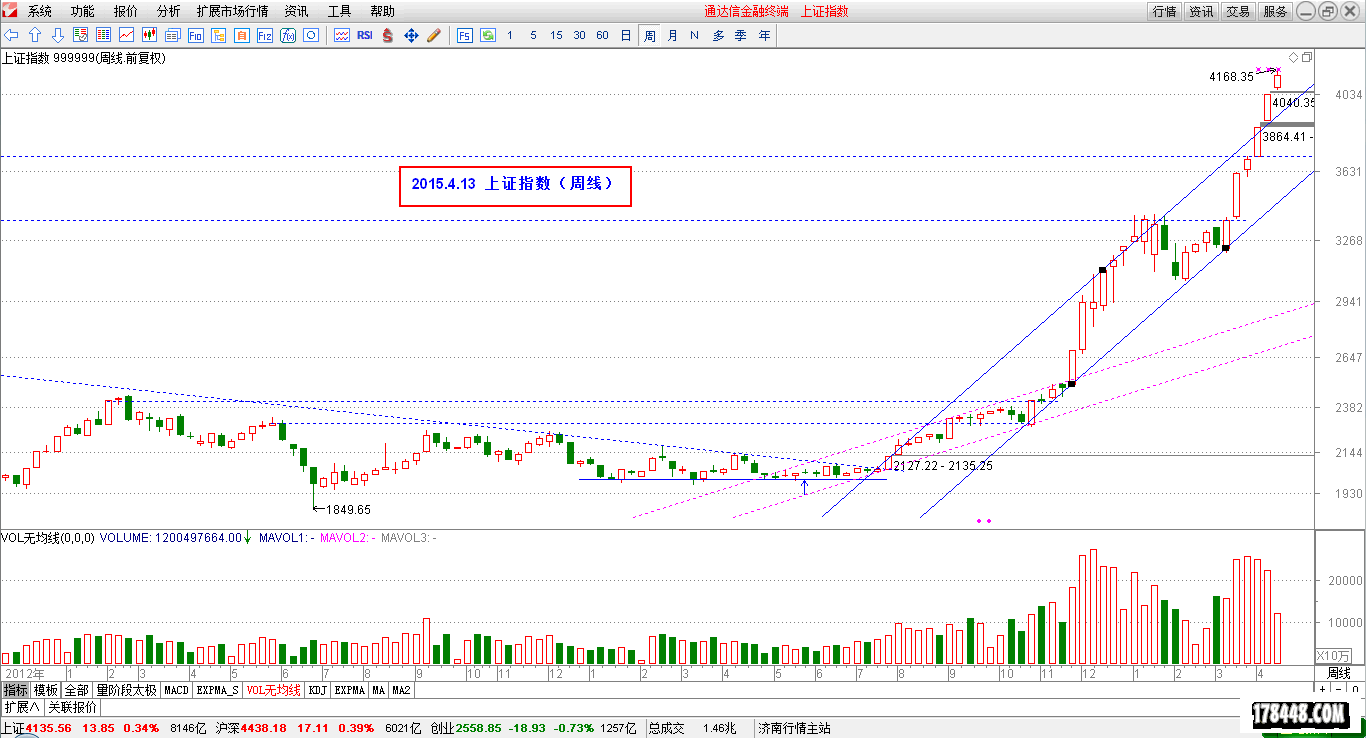Image resolution: width=1366 pixels, height=738 pixels.
Task: Select the N custom period
Action: (694, 35)
